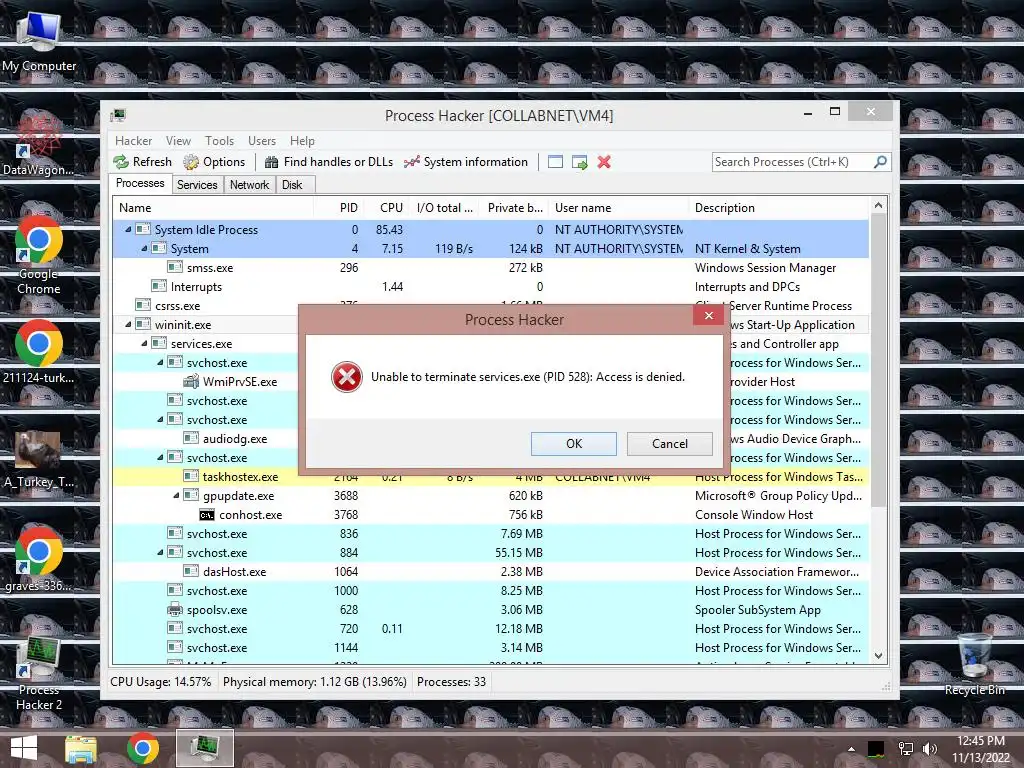The width and height of the screenshot is (1024, 768).
Task: Switch to the Network tab
Action: click(249, 185)
